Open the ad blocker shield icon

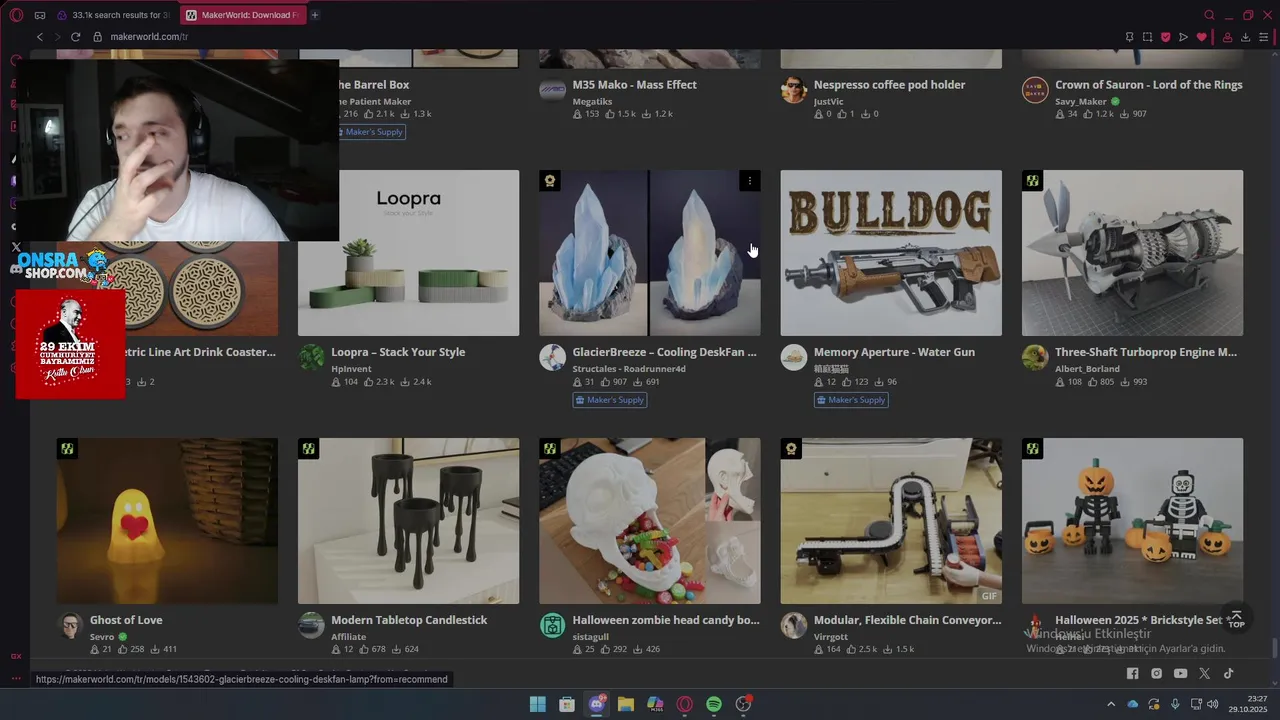(x=1165, y=37)
